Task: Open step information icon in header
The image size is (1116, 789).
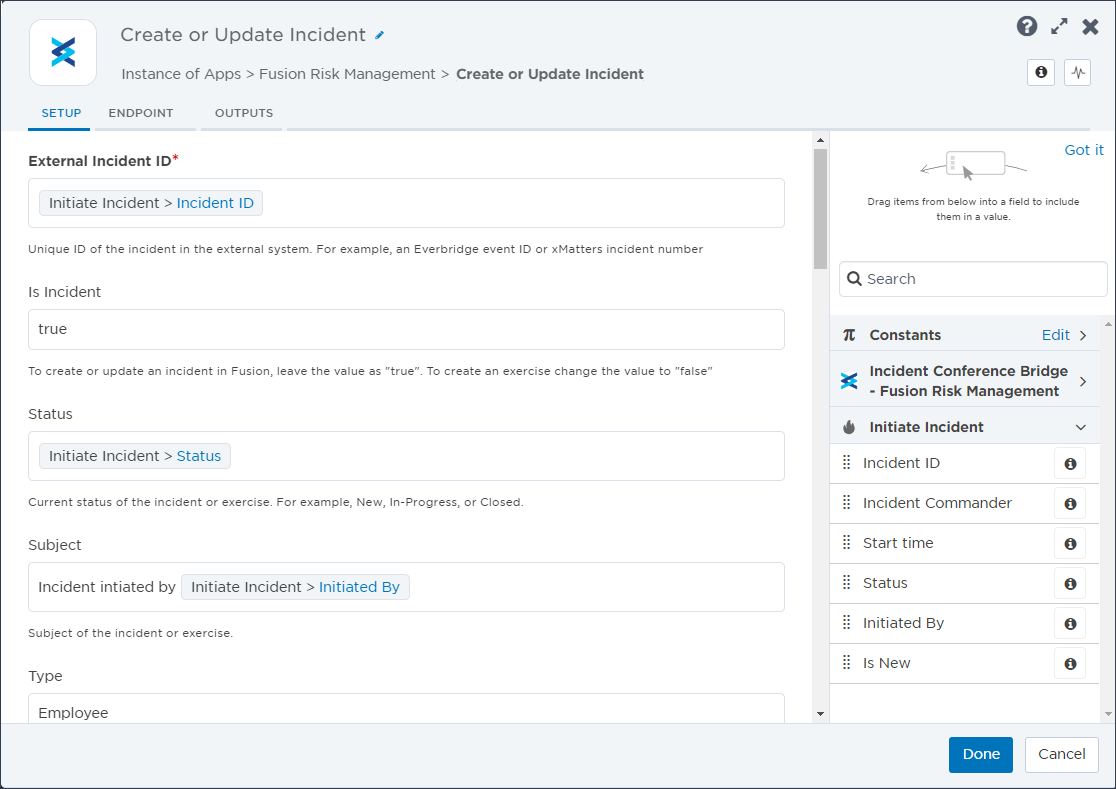Action: (x=1041, y=72)
